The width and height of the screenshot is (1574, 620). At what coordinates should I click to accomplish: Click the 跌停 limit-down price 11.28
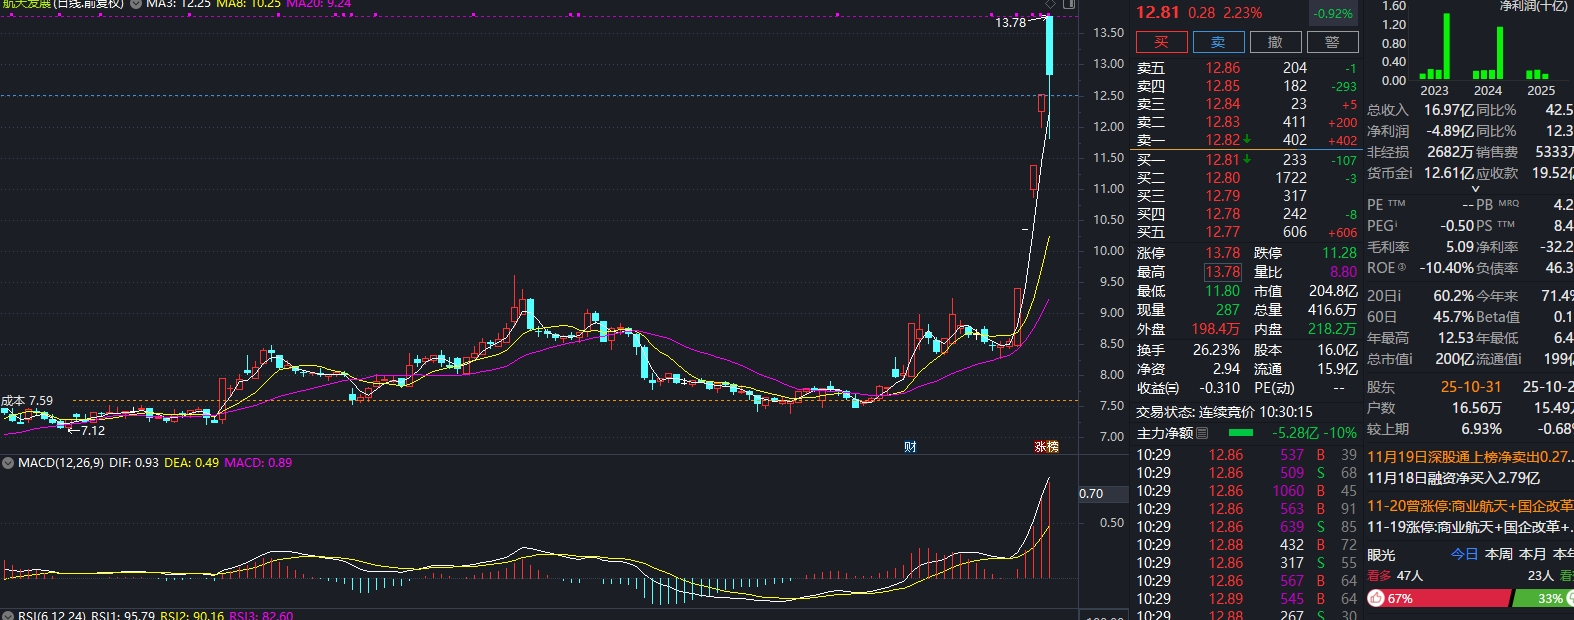click(1339, 253)
